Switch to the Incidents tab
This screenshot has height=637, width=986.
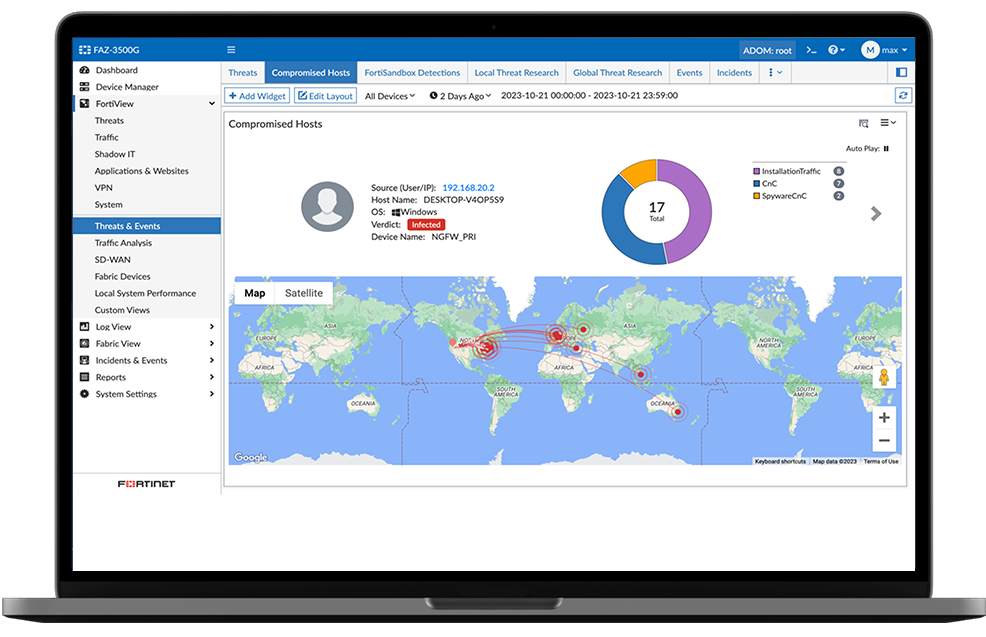point(734,73)
